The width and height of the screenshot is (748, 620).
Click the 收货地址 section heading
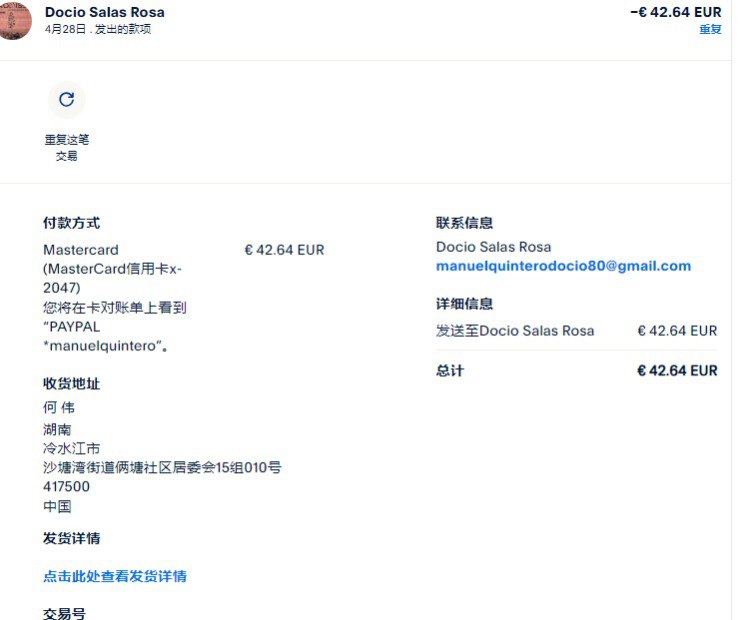pyautogui.click(x=71, y=384)
